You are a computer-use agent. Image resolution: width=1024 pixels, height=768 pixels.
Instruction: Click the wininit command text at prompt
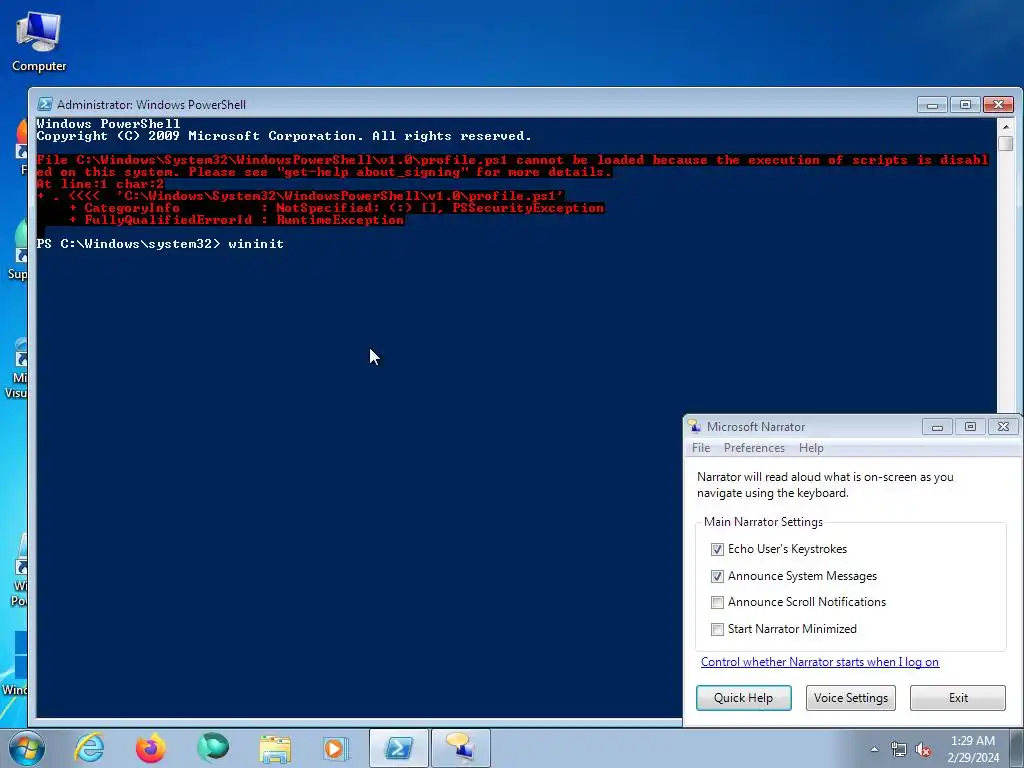pos(256,244)
